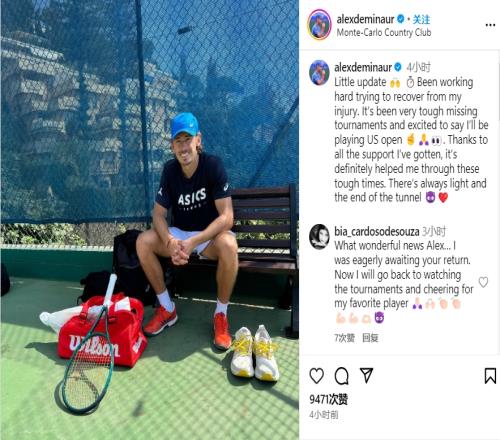The width and height of the screenshot is (500, 440).
Task: Save post with bookmark icon
Action: (x=490, y=376)
